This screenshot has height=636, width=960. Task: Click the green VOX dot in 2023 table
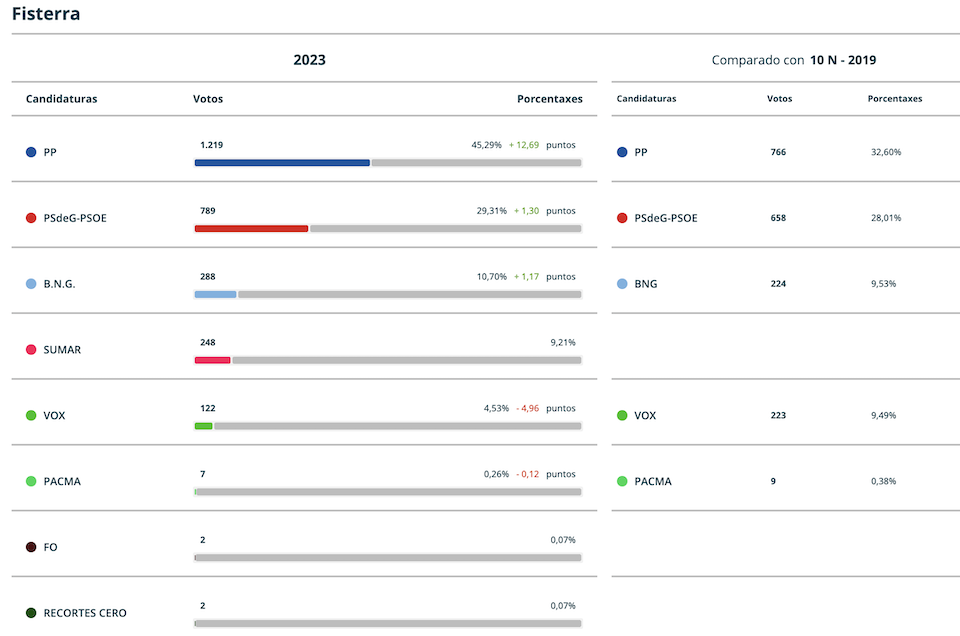31,415
